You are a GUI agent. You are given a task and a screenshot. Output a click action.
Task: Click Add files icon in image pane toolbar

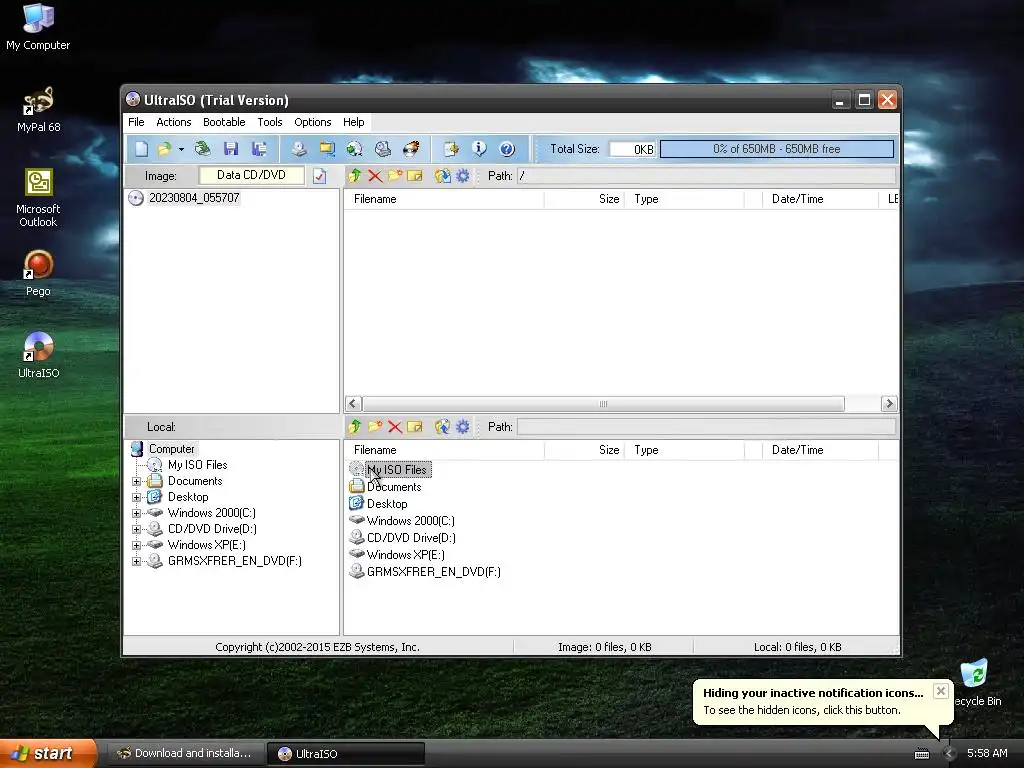pyautogui.click(x=442, y=175)
